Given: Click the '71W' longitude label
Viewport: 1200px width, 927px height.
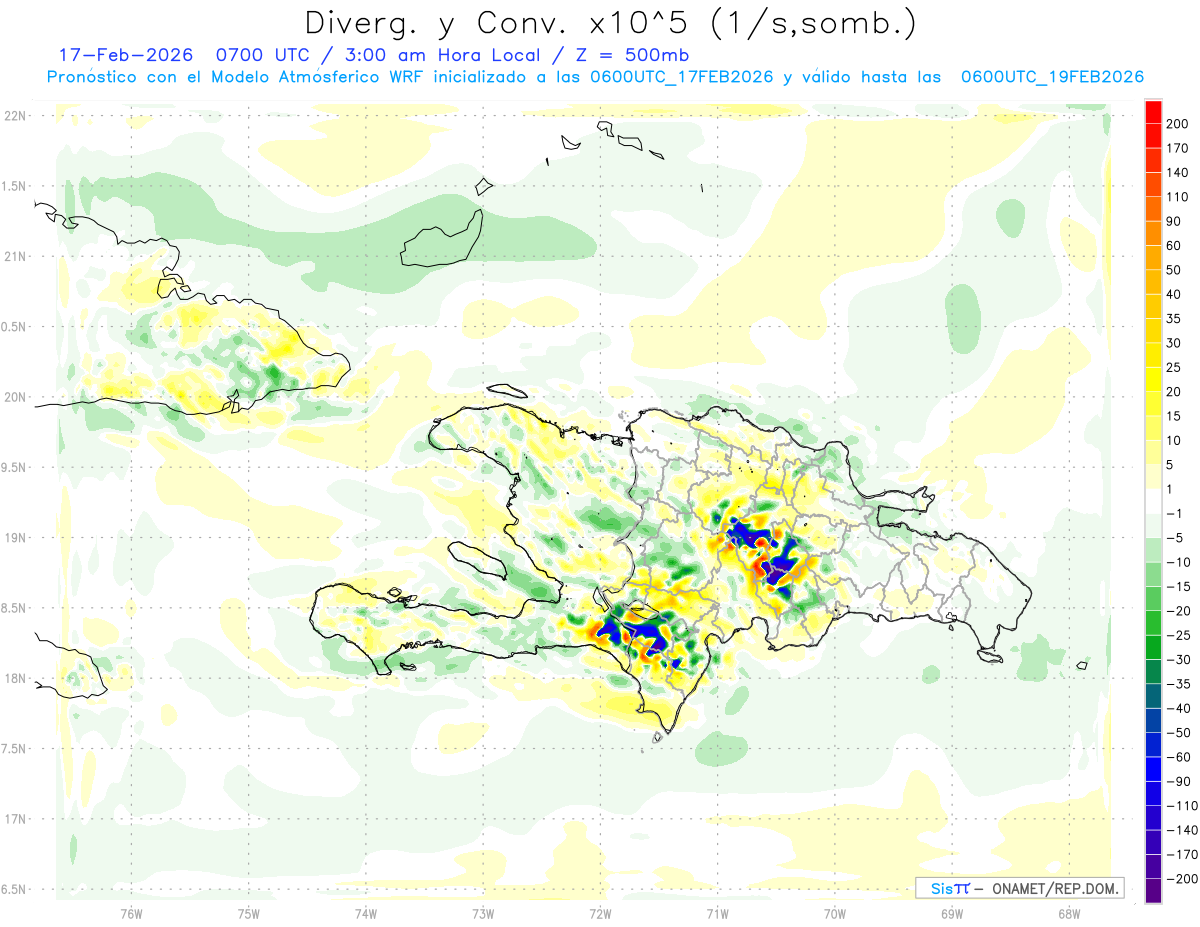Looking at the screenshot, I should click(x=717, y=913).
